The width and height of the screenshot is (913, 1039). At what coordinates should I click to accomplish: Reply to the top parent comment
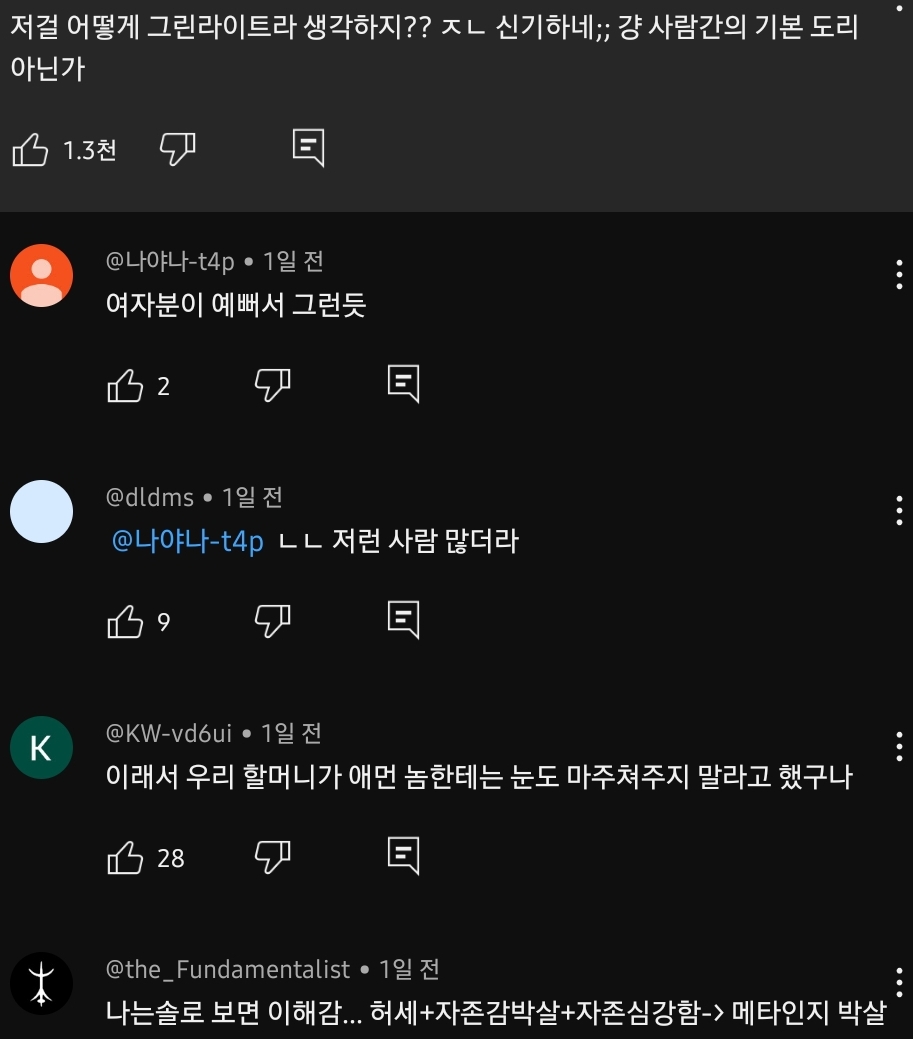click(x=308, y=148)
